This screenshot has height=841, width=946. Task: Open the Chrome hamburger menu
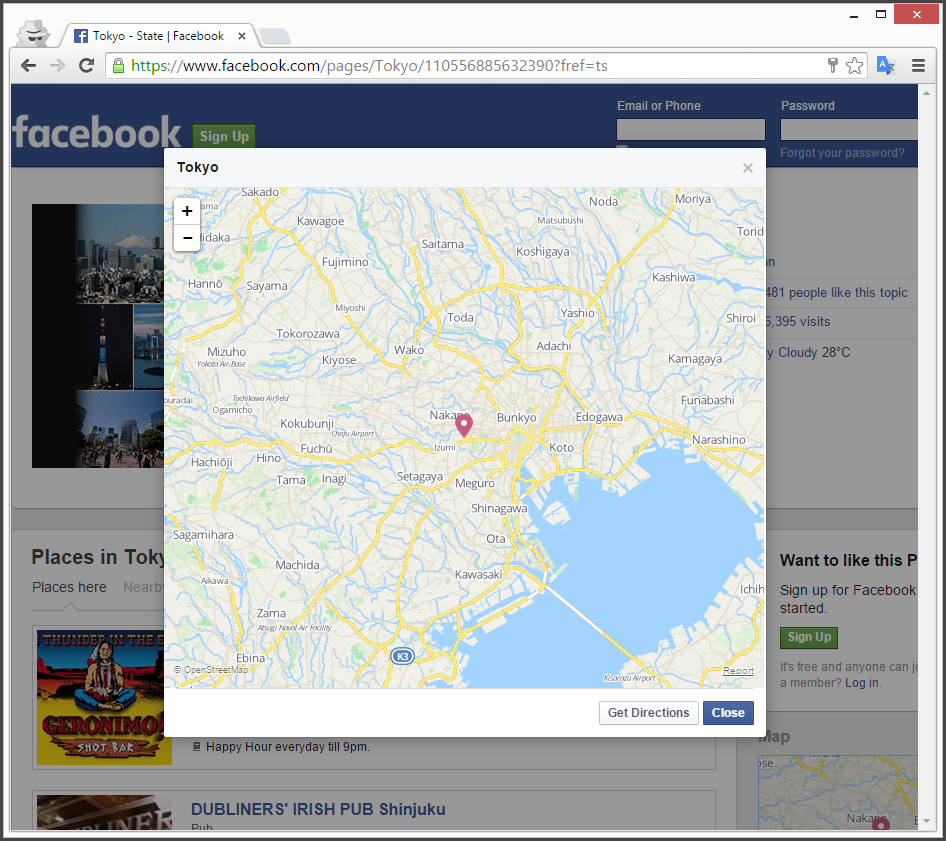click(x=918, y=65)
